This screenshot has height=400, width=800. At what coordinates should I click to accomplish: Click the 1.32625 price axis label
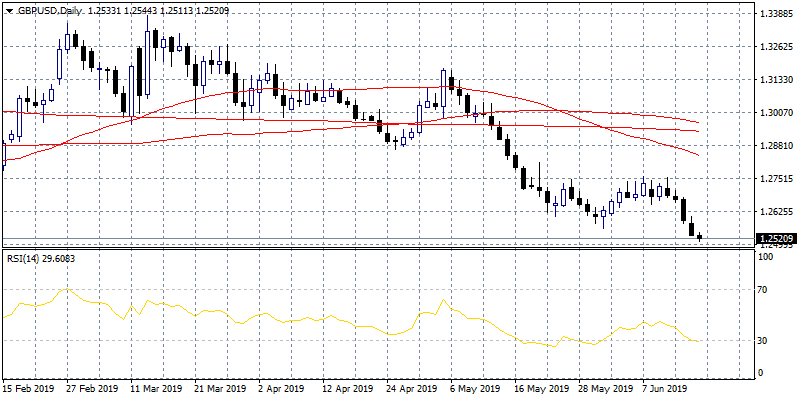[x=777, y=47]
